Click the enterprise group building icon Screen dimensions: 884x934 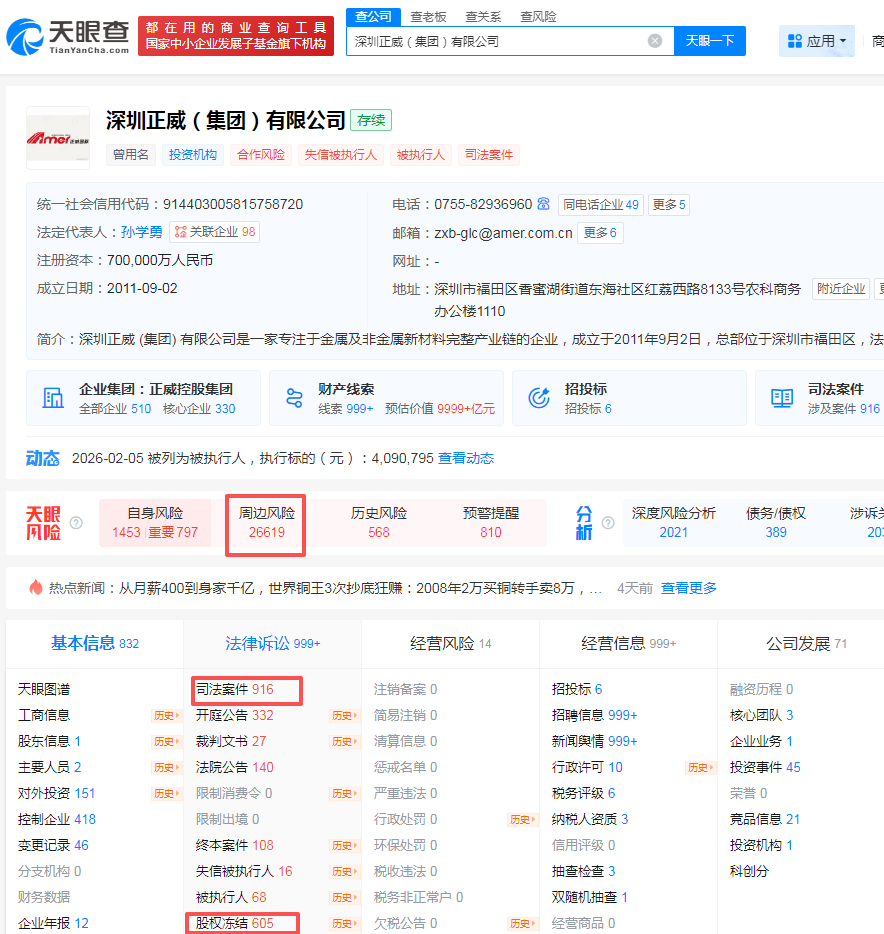point(53,398)
